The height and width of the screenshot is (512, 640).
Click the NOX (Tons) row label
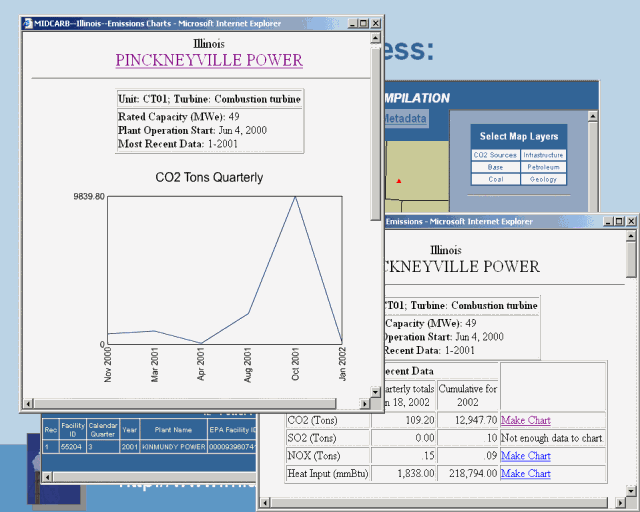314,456
